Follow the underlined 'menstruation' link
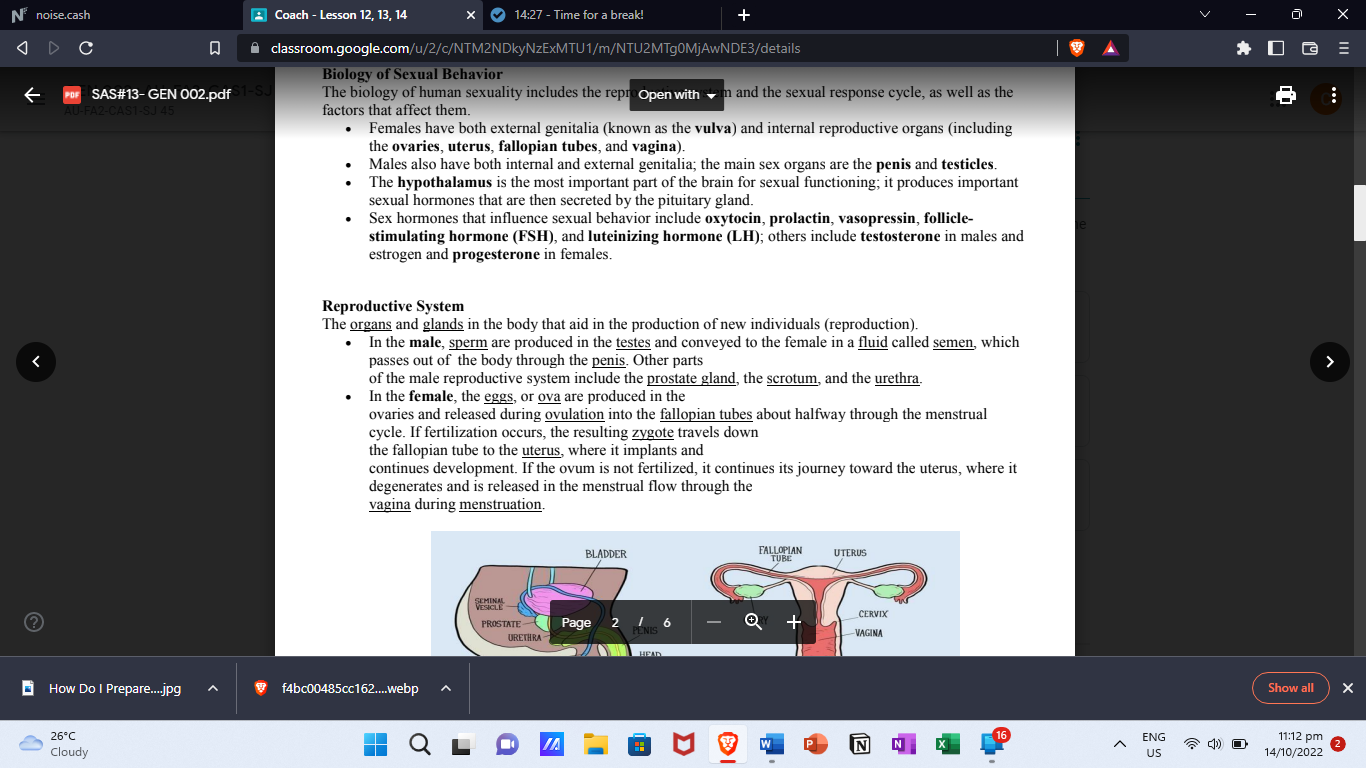Image resolution: width=1366 pixels, height=768 pixels. click(x=501, y=504)
